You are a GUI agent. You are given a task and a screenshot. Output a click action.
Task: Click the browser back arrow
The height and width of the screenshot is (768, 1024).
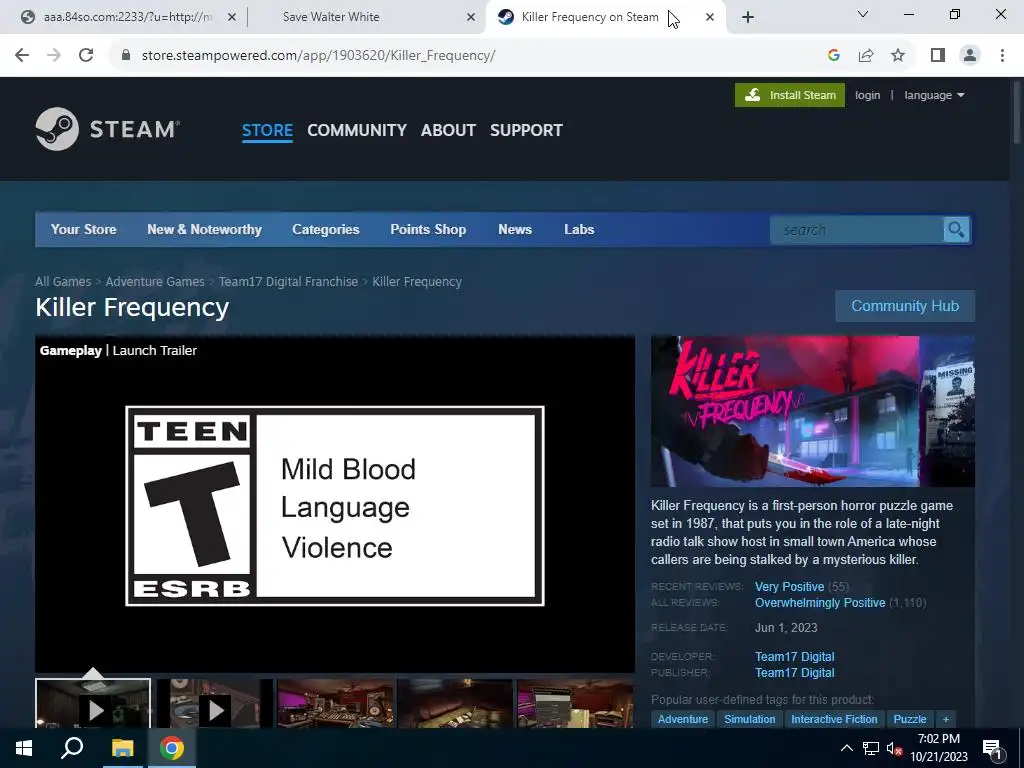click(x=22, y=56)
